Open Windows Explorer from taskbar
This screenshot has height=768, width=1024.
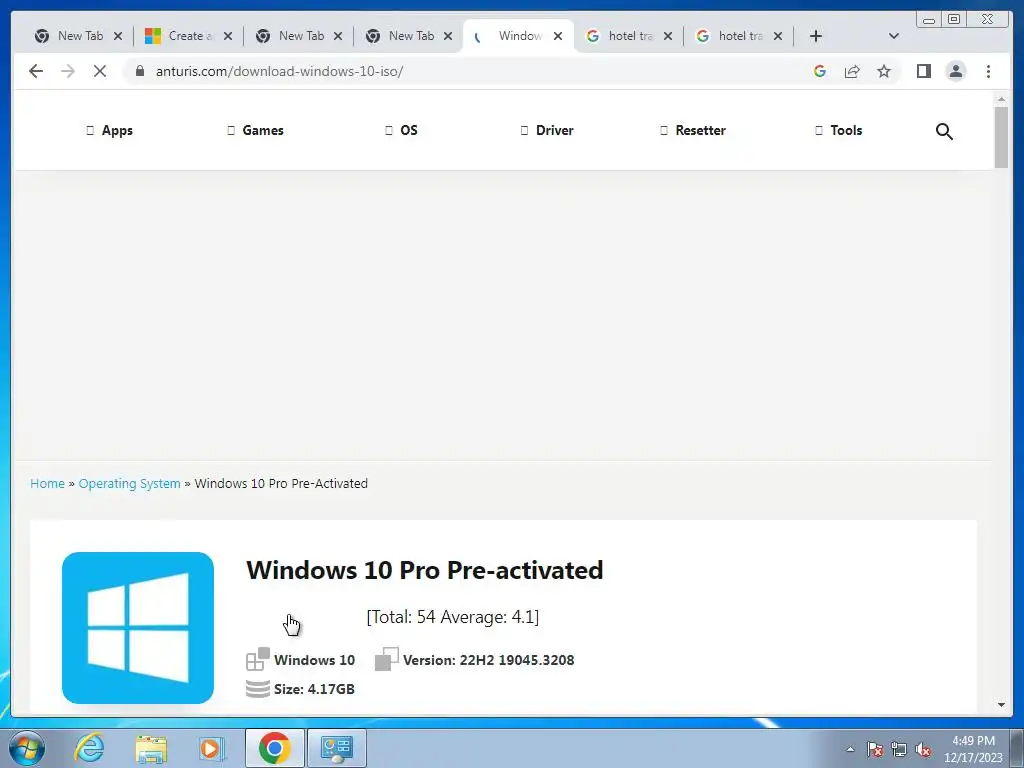pos(151,748)
